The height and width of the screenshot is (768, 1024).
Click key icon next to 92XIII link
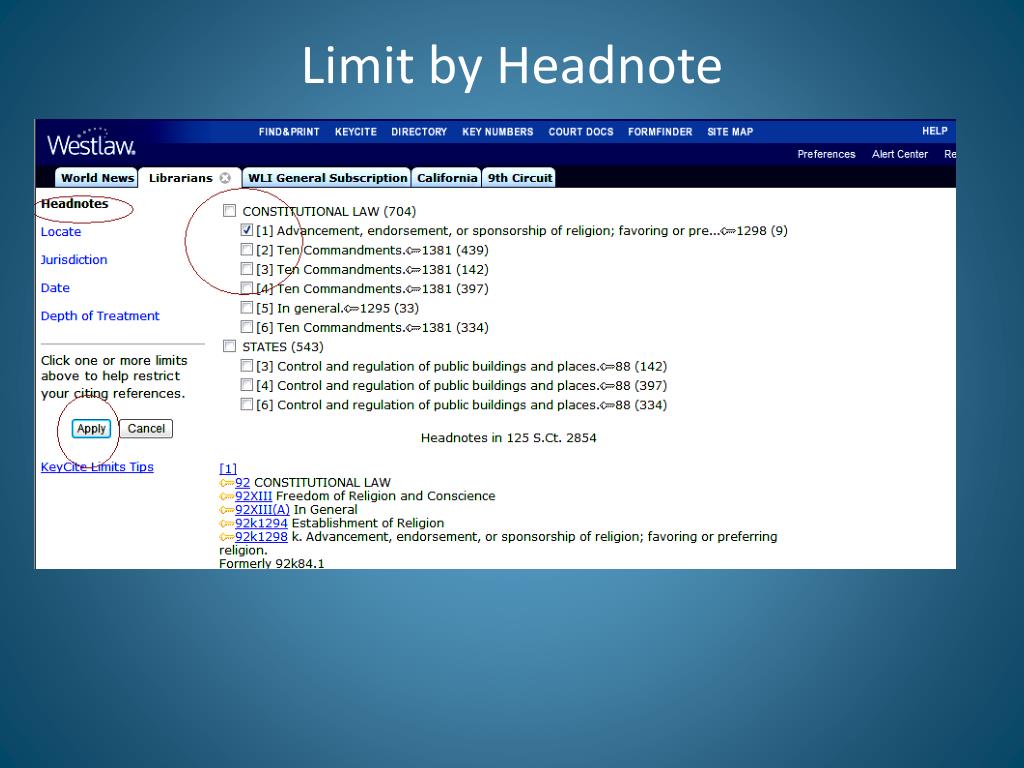coord(227,496)
